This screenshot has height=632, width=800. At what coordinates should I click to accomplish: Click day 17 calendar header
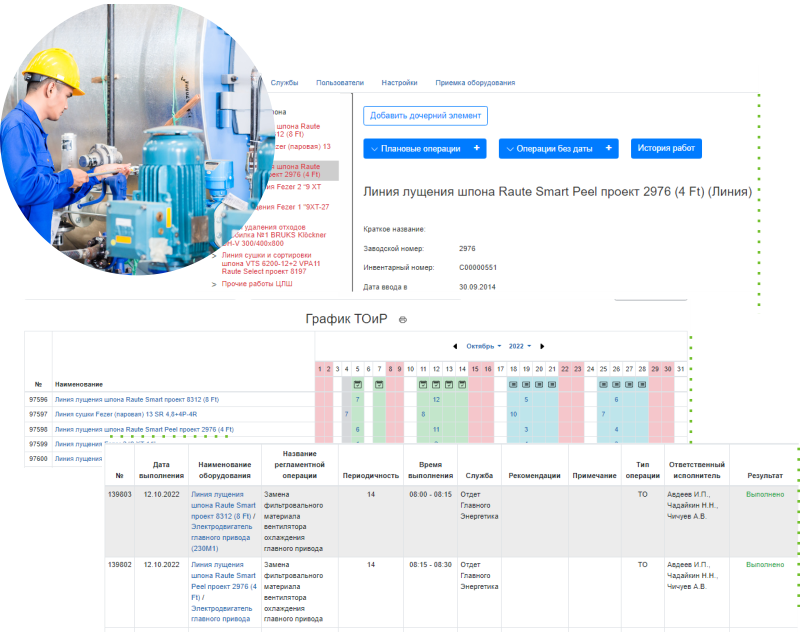pyautogui.click(x=501, y=369)
